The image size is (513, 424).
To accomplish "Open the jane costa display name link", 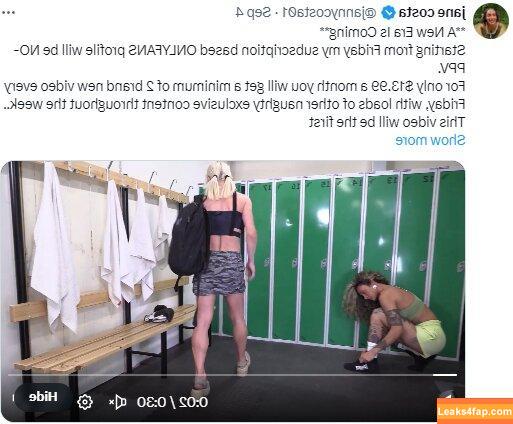I will click(x=432, y=13).
